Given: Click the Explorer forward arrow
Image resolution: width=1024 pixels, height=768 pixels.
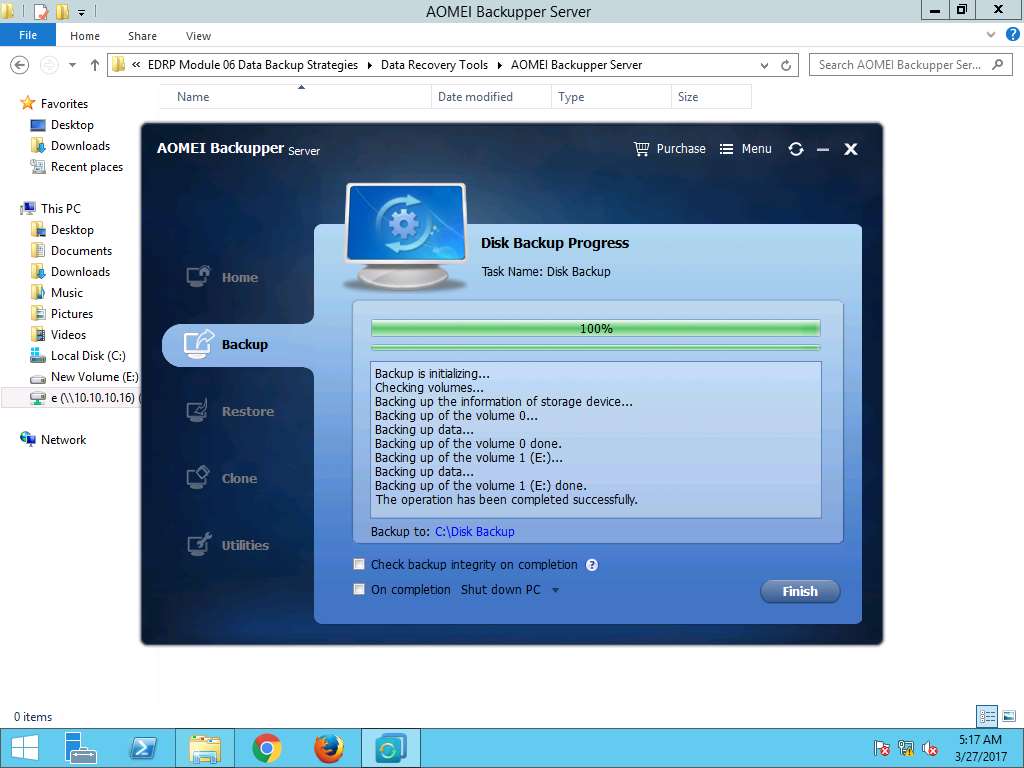Looking at the screenshot, I should 50,65.
